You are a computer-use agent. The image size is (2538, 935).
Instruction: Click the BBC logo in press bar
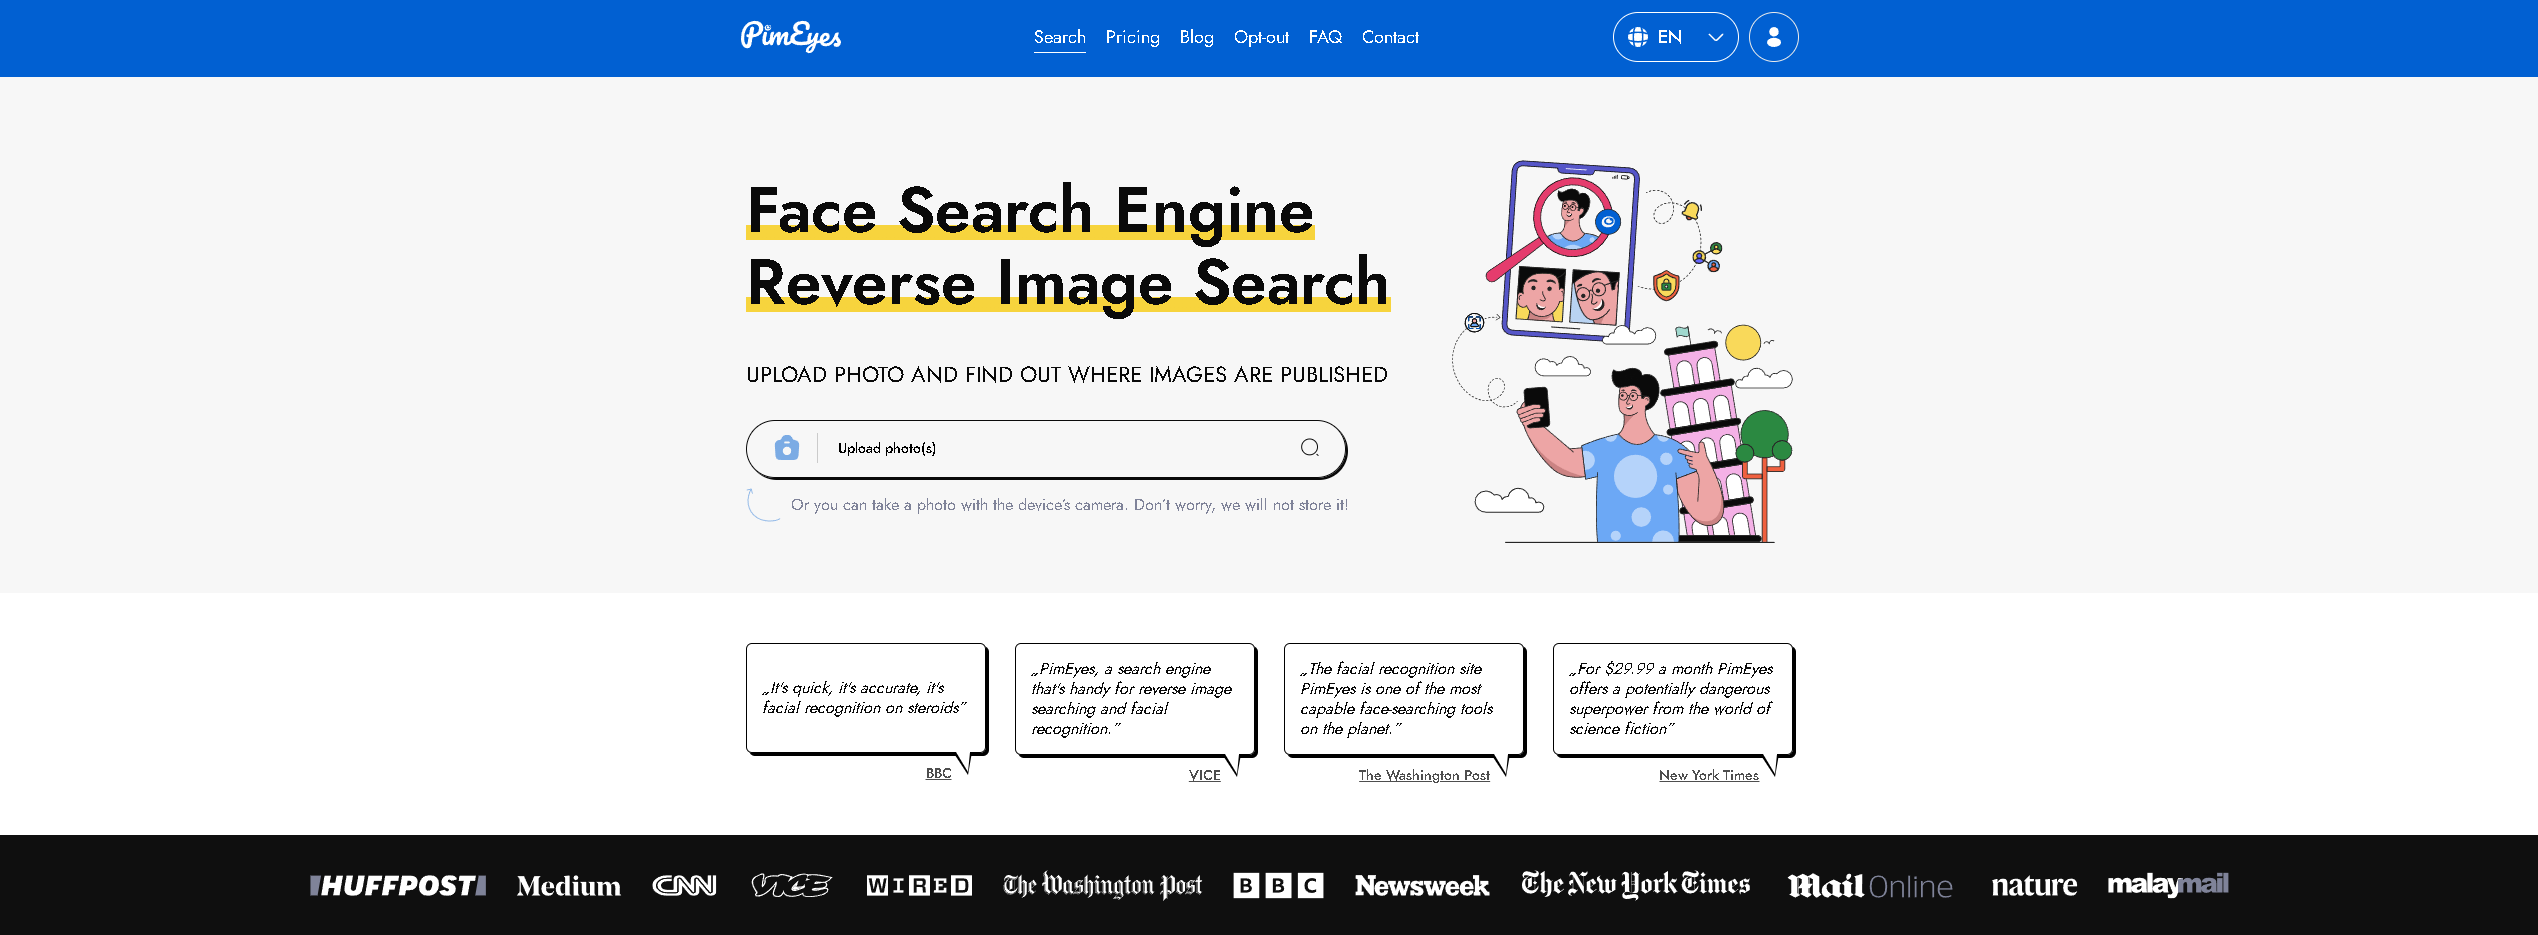(x=1278, y=885)
